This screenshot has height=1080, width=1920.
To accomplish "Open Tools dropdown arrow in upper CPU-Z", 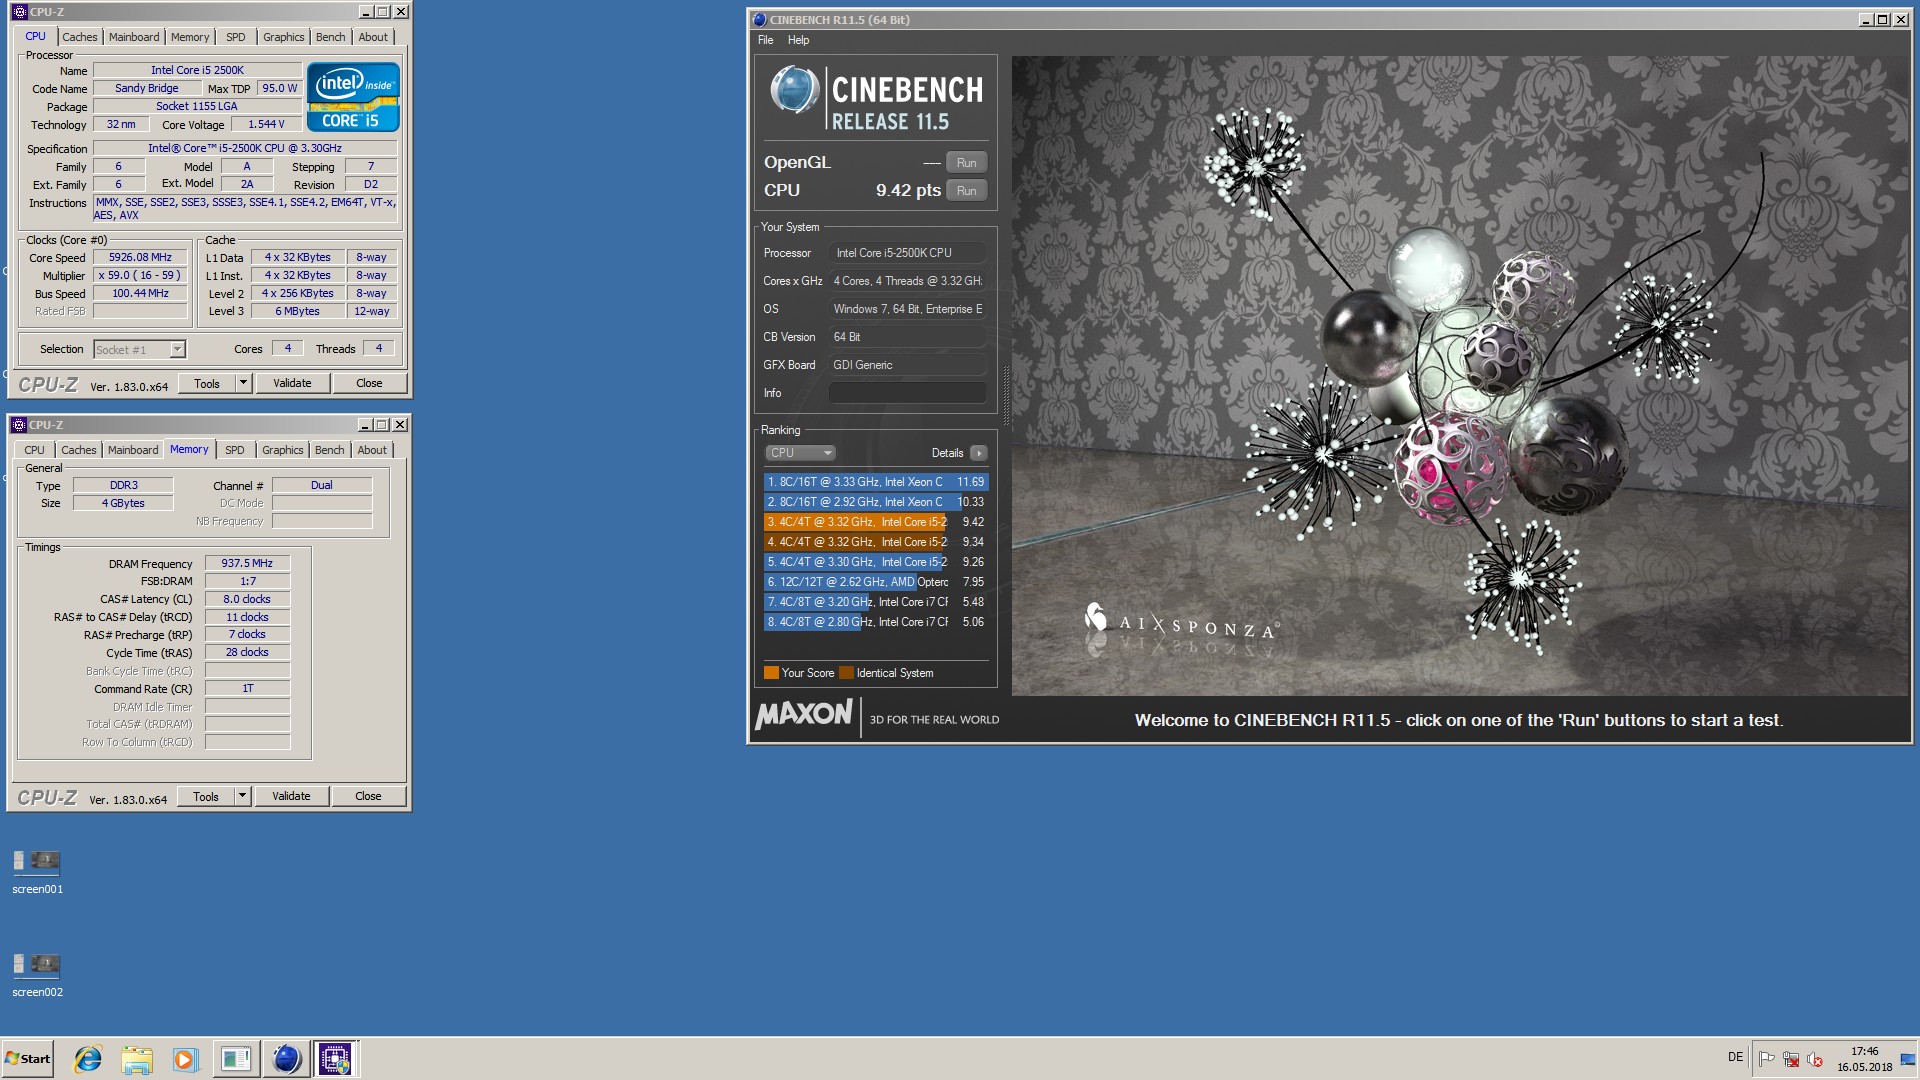I will point(243,383).
